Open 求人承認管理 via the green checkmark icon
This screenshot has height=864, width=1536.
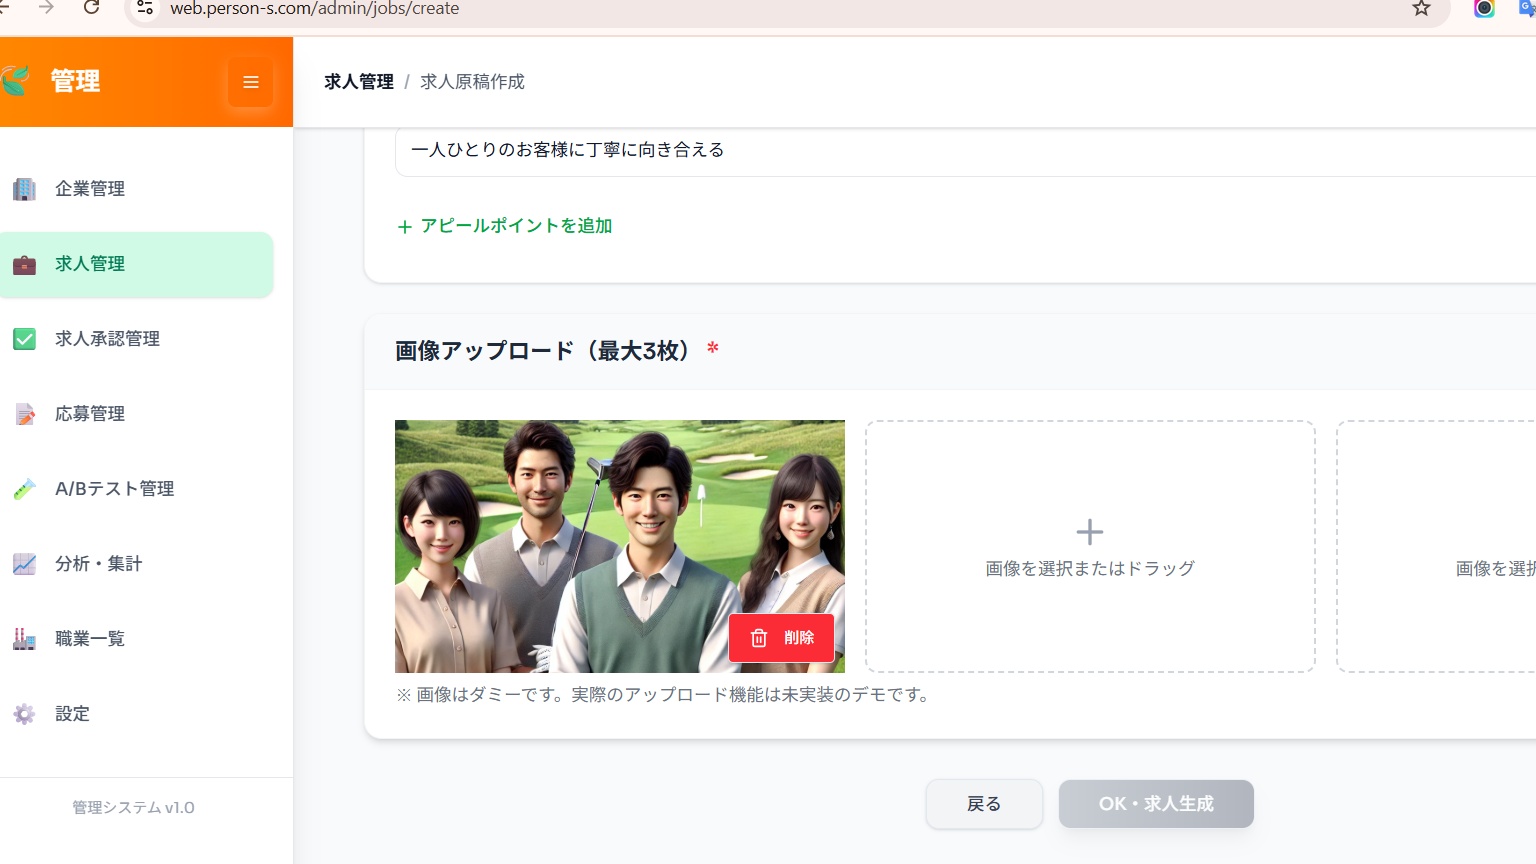tap(24, 339)
